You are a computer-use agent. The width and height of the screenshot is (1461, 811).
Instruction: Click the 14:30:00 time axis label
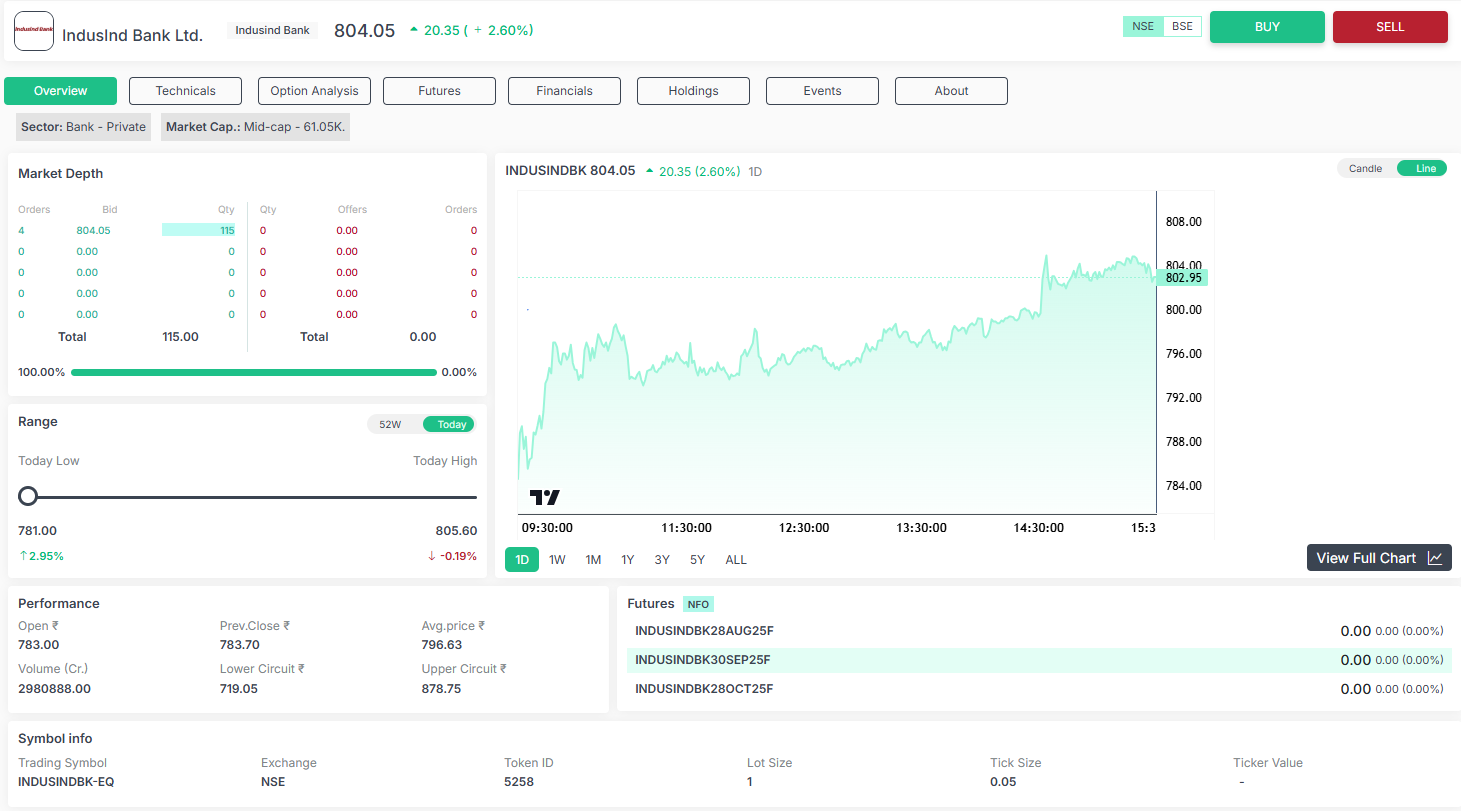pos(1039,528)
